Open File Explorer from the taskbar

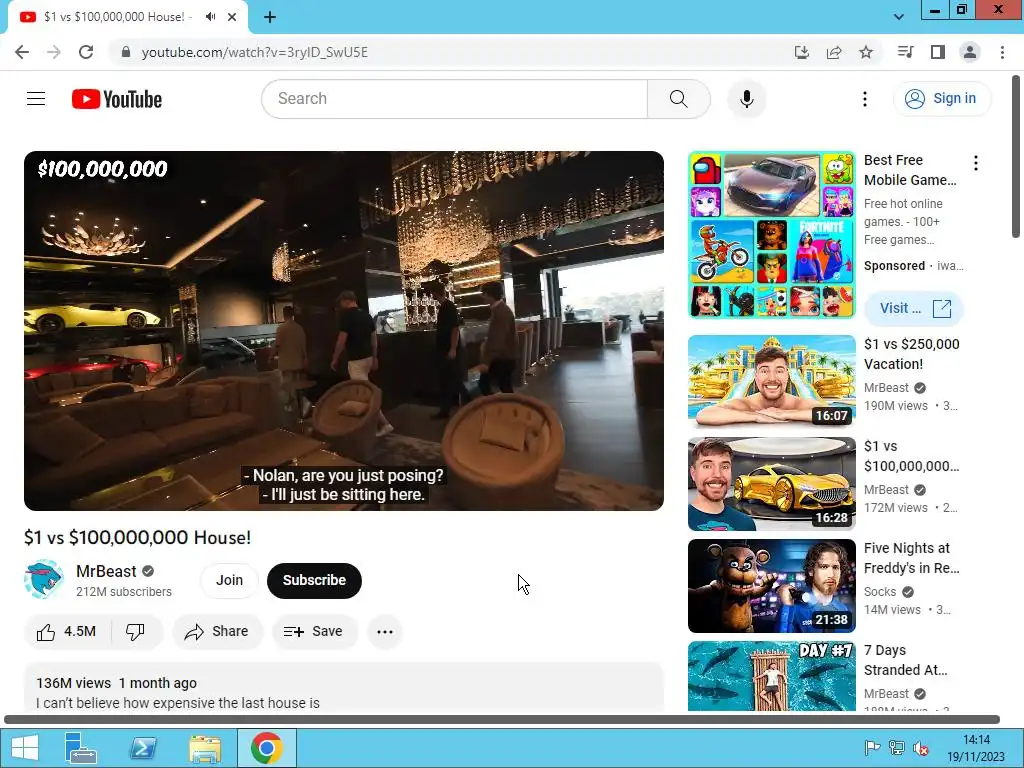205,748
